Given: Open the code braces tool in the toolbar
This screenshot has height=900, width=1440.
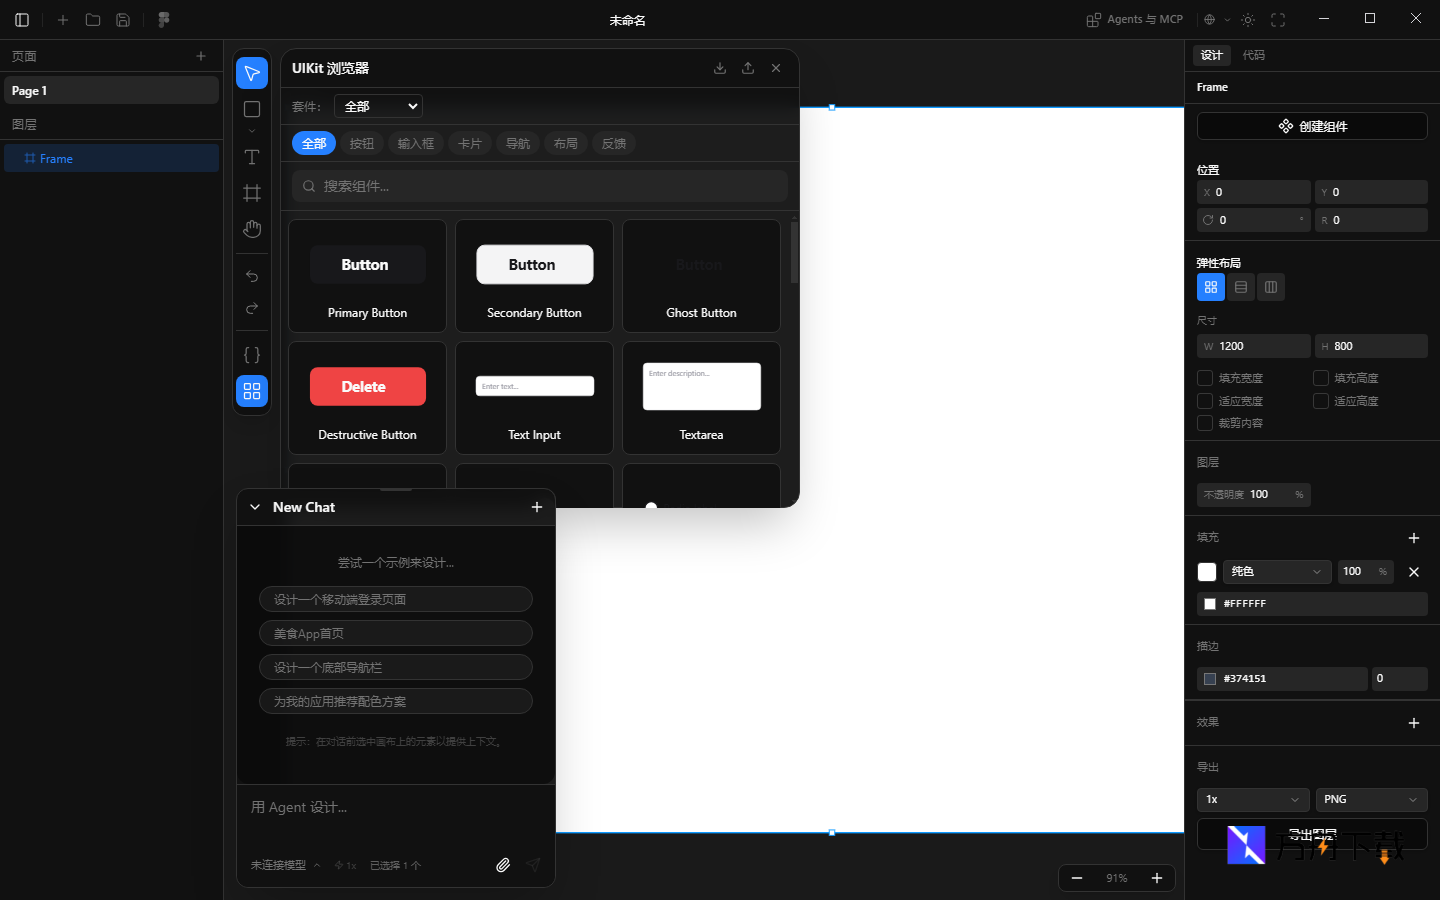Looking at the screenshot, I should 251,354.
